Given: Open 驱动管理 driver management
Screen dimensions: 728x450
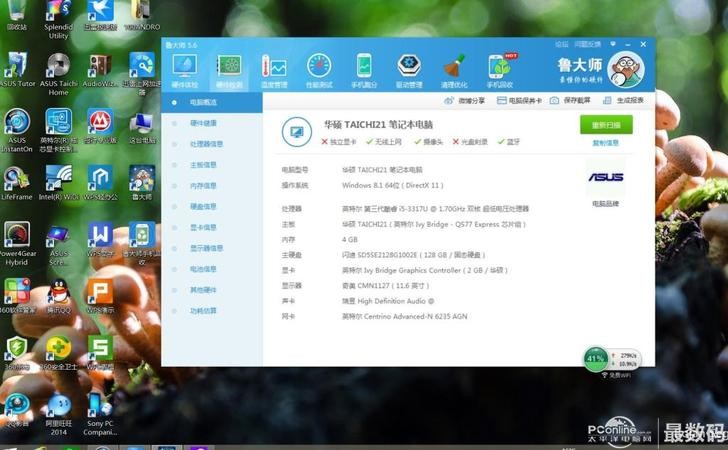Looking at the screenshot, I should point(409,71).
